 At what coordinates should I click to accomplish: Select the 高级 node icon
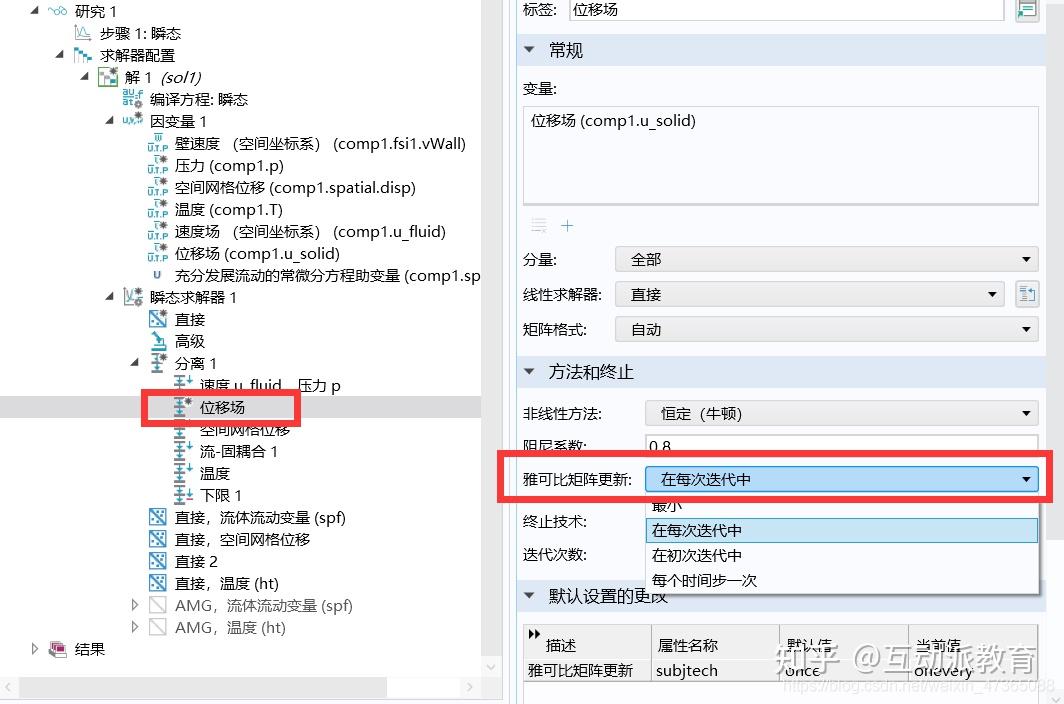157,340
